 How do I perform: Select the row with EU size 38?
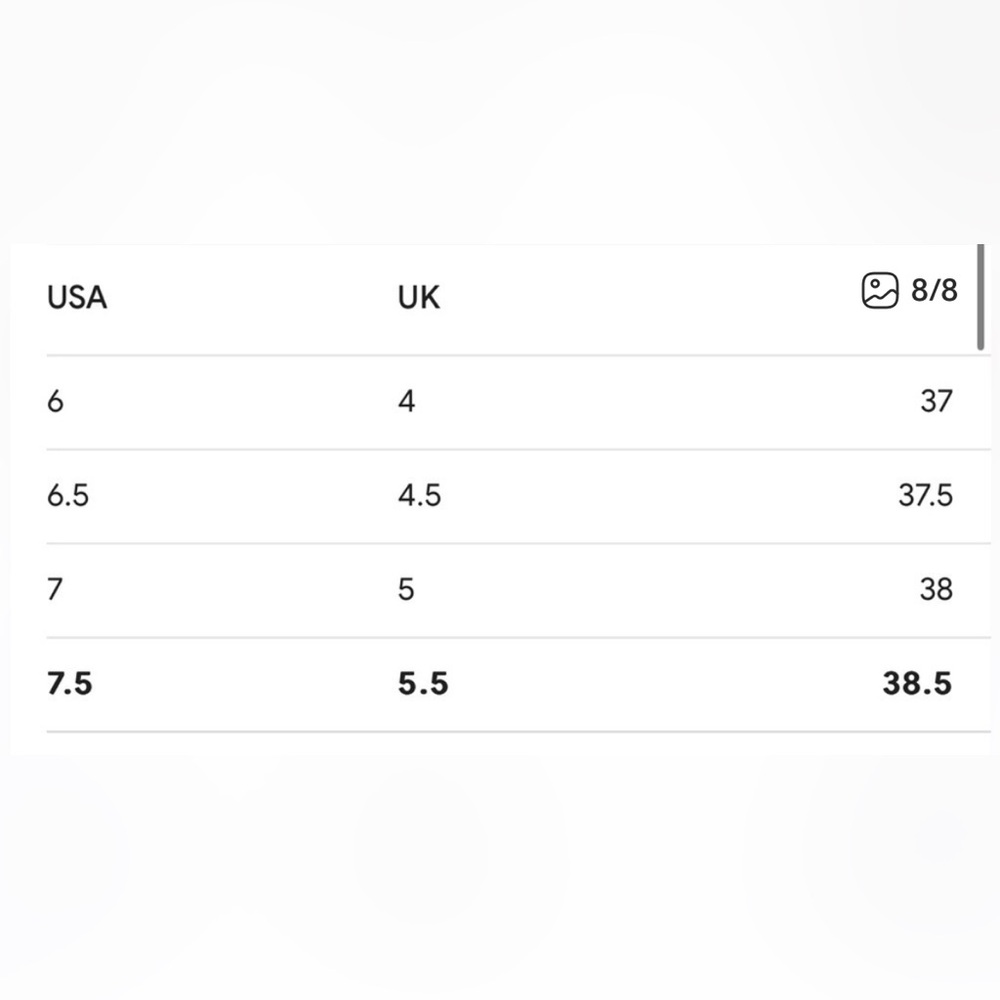coord(518,590)
